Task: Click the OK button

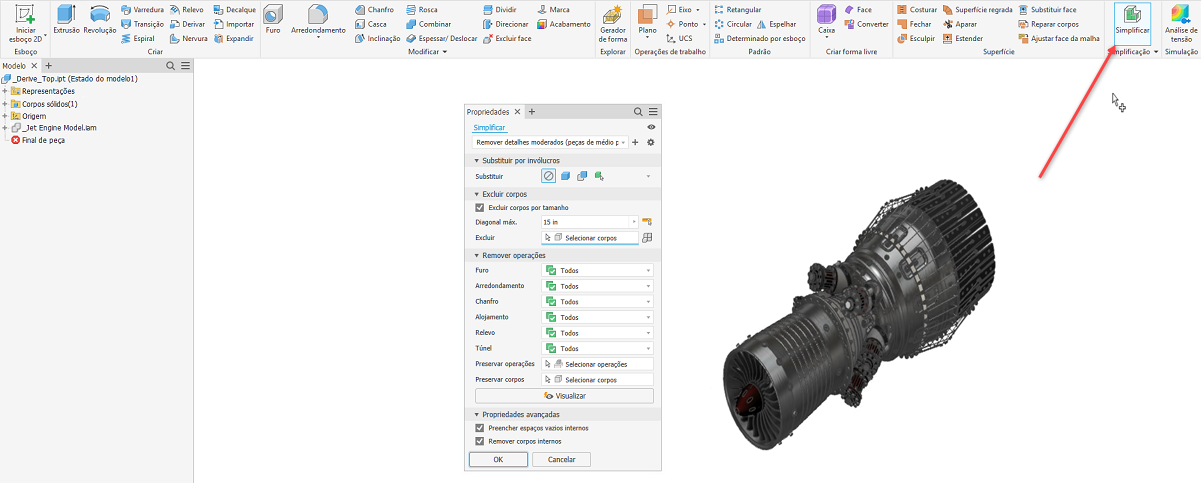Action: 498,459
